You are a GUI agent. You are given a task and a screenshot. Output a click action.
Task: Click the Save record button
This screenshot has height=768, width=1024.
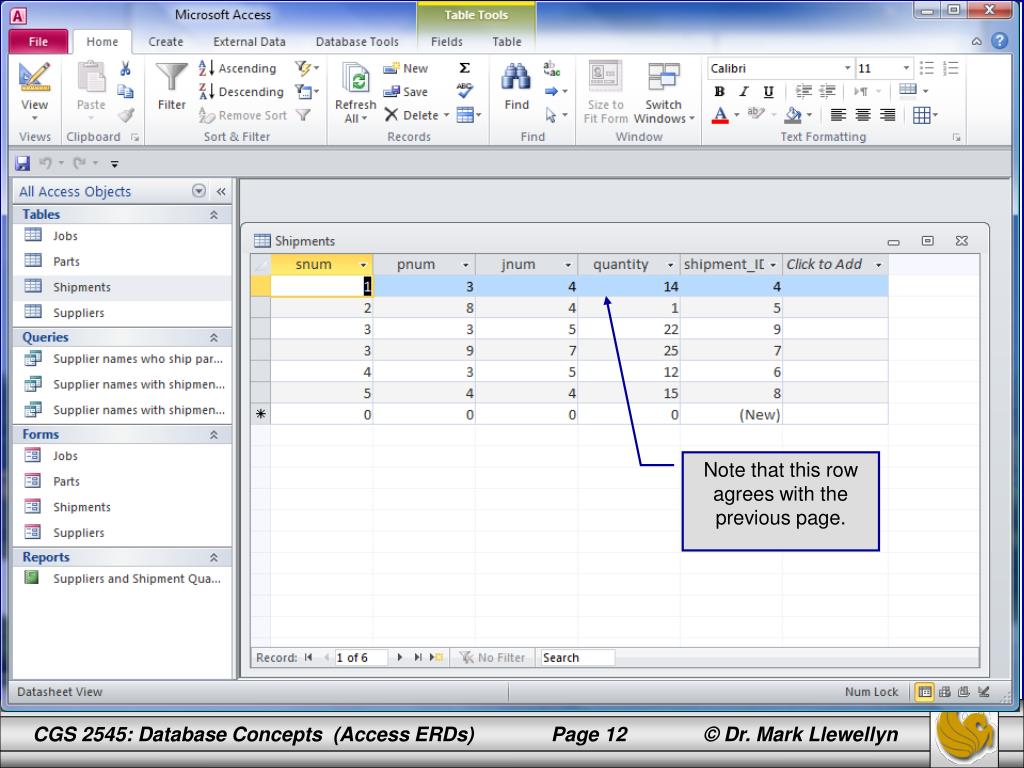pos(406,91)
